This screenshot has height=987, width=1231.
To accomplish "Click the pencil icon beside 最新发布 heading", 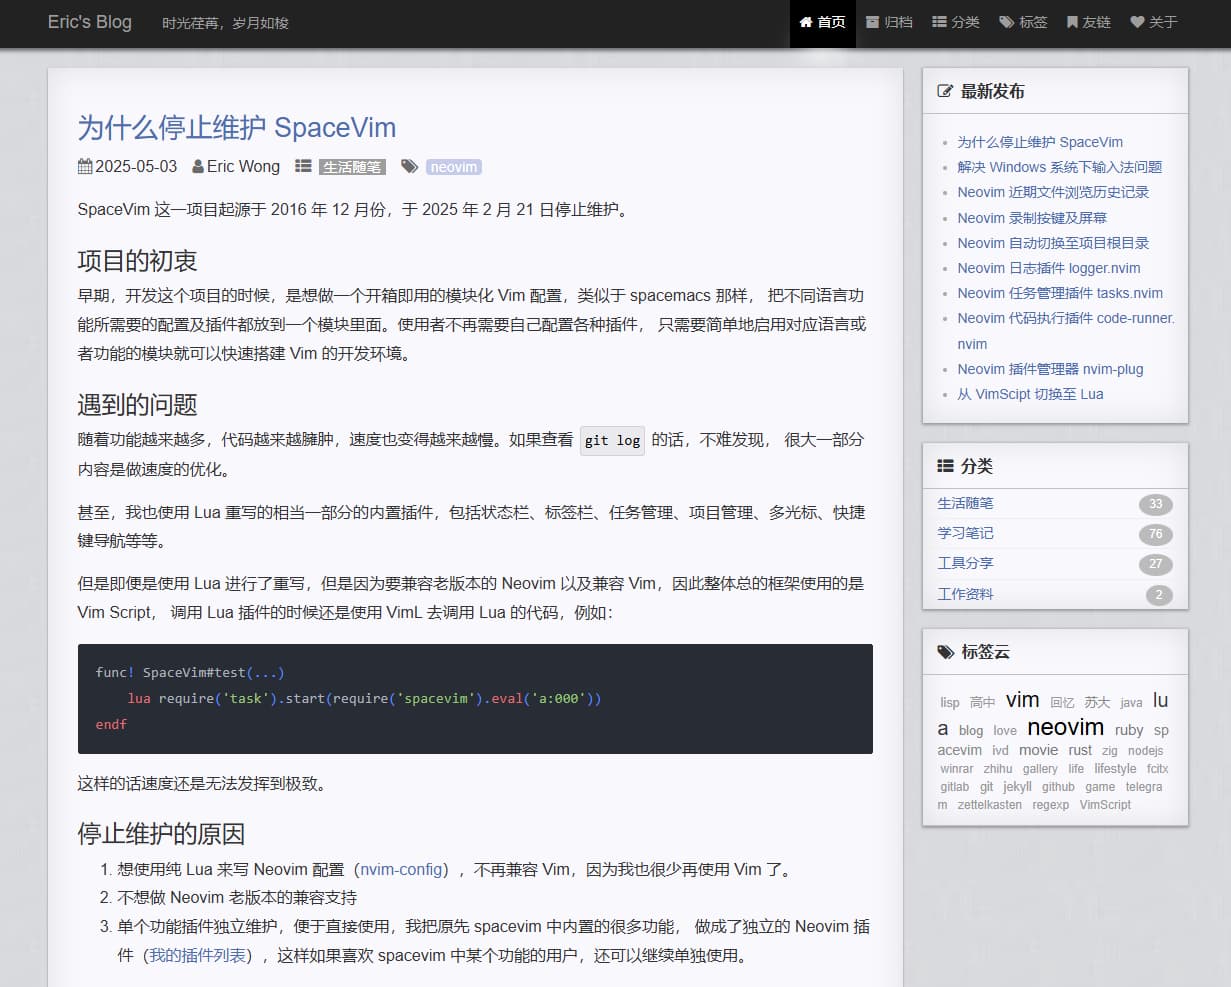I will [x=946, y=90].
